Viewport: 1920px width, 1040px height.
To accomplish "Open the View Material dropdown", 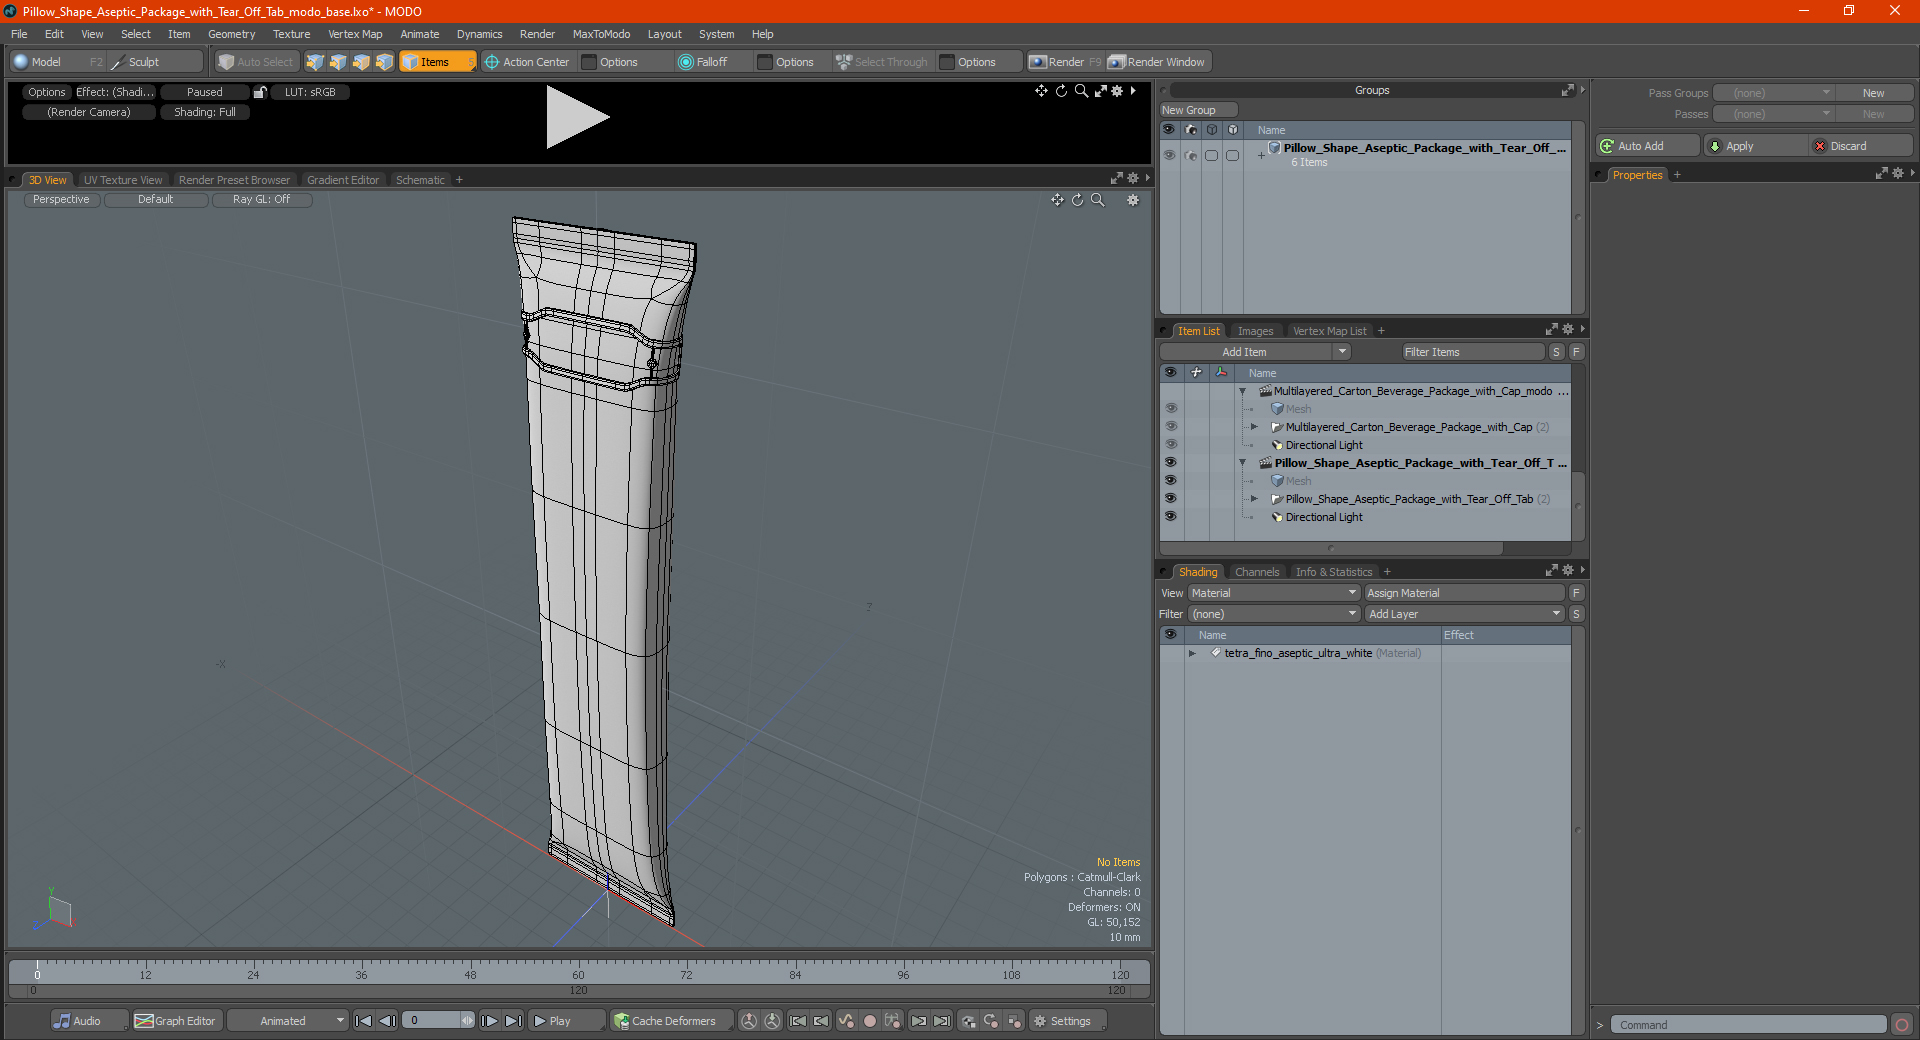I will tap(1274, 593).
